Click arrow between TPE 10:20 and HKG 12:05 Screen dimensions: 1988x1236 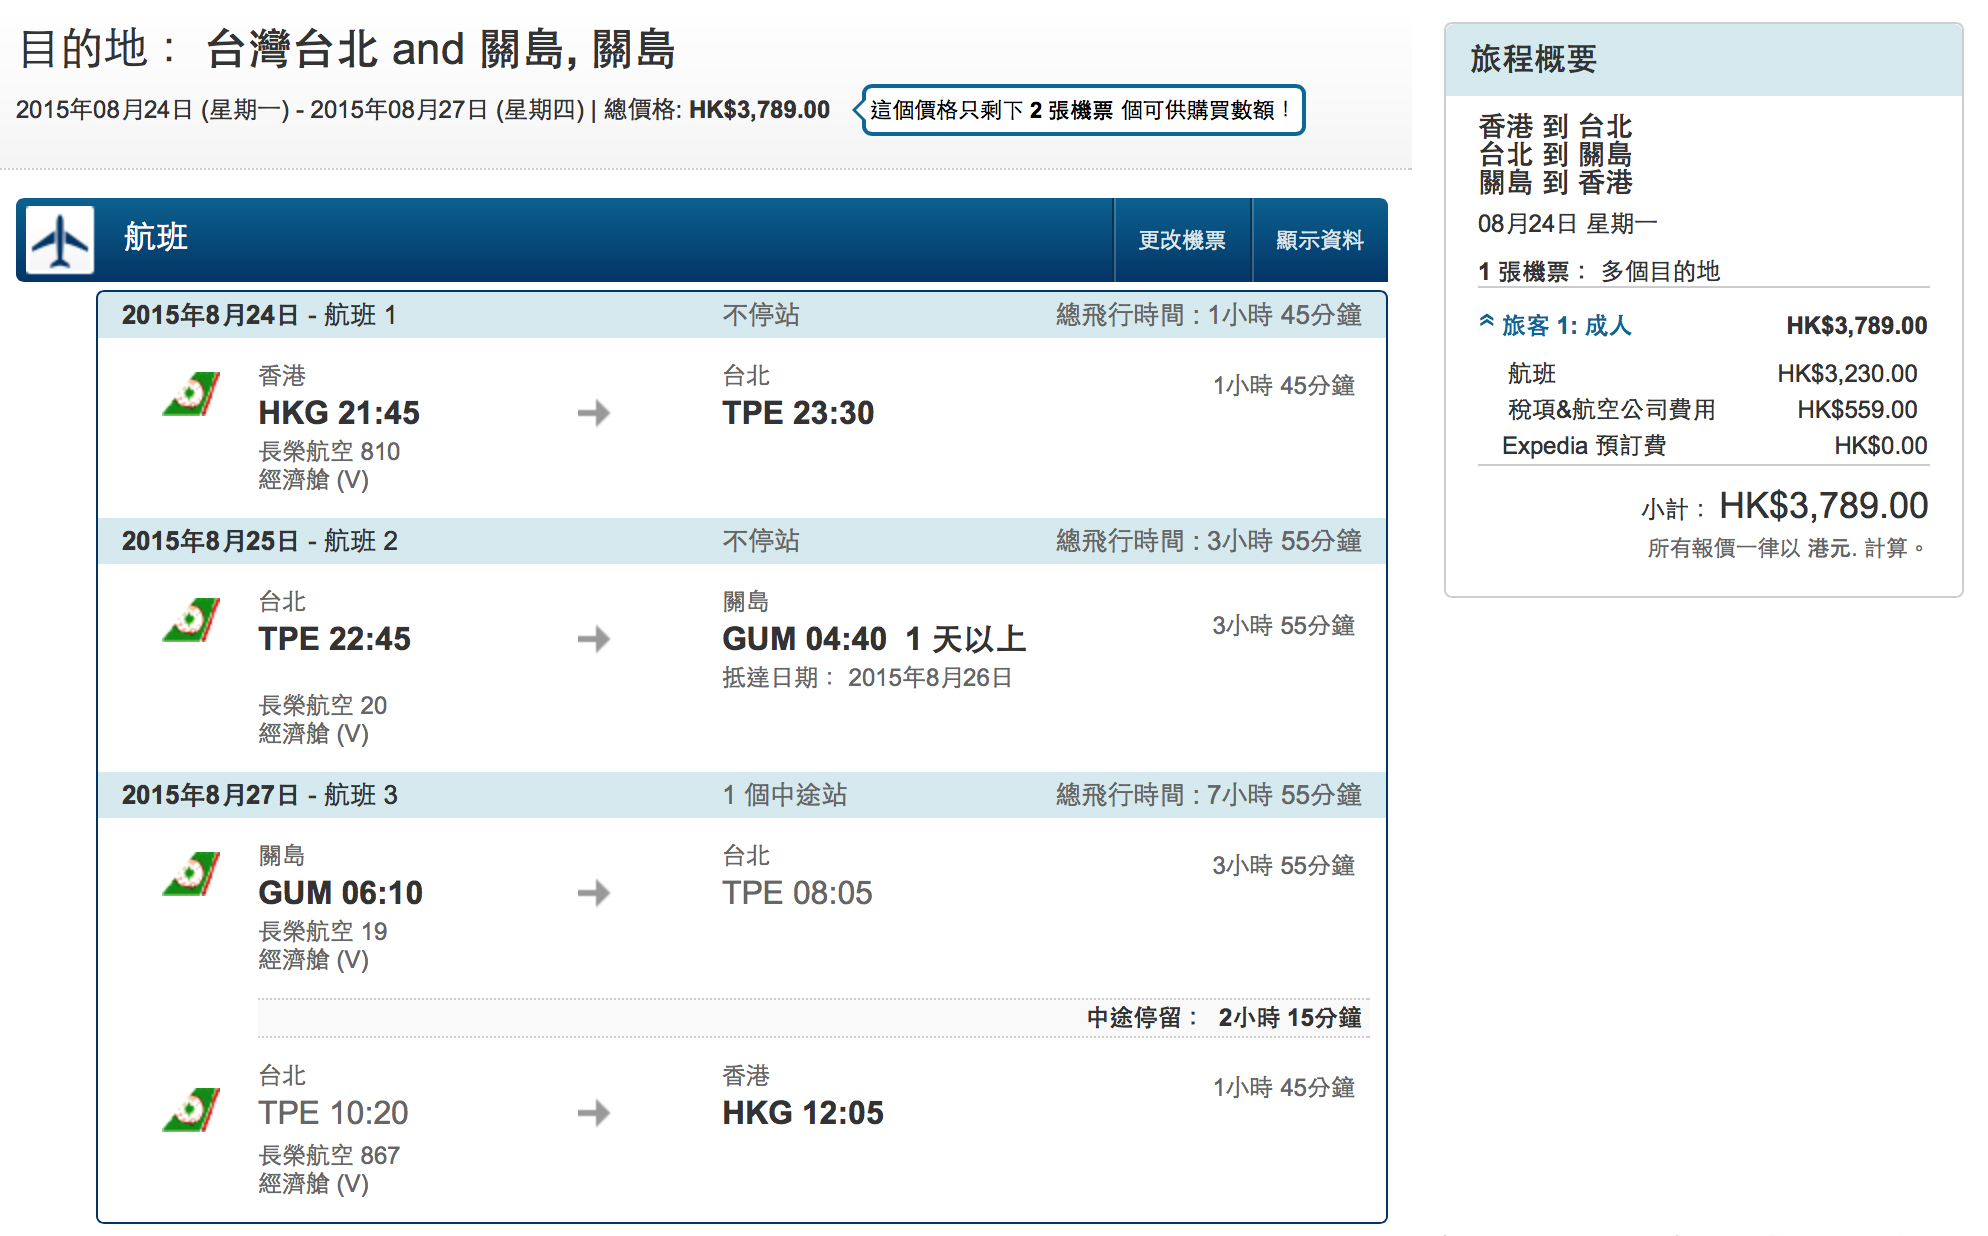click(x=594, y=1113)
